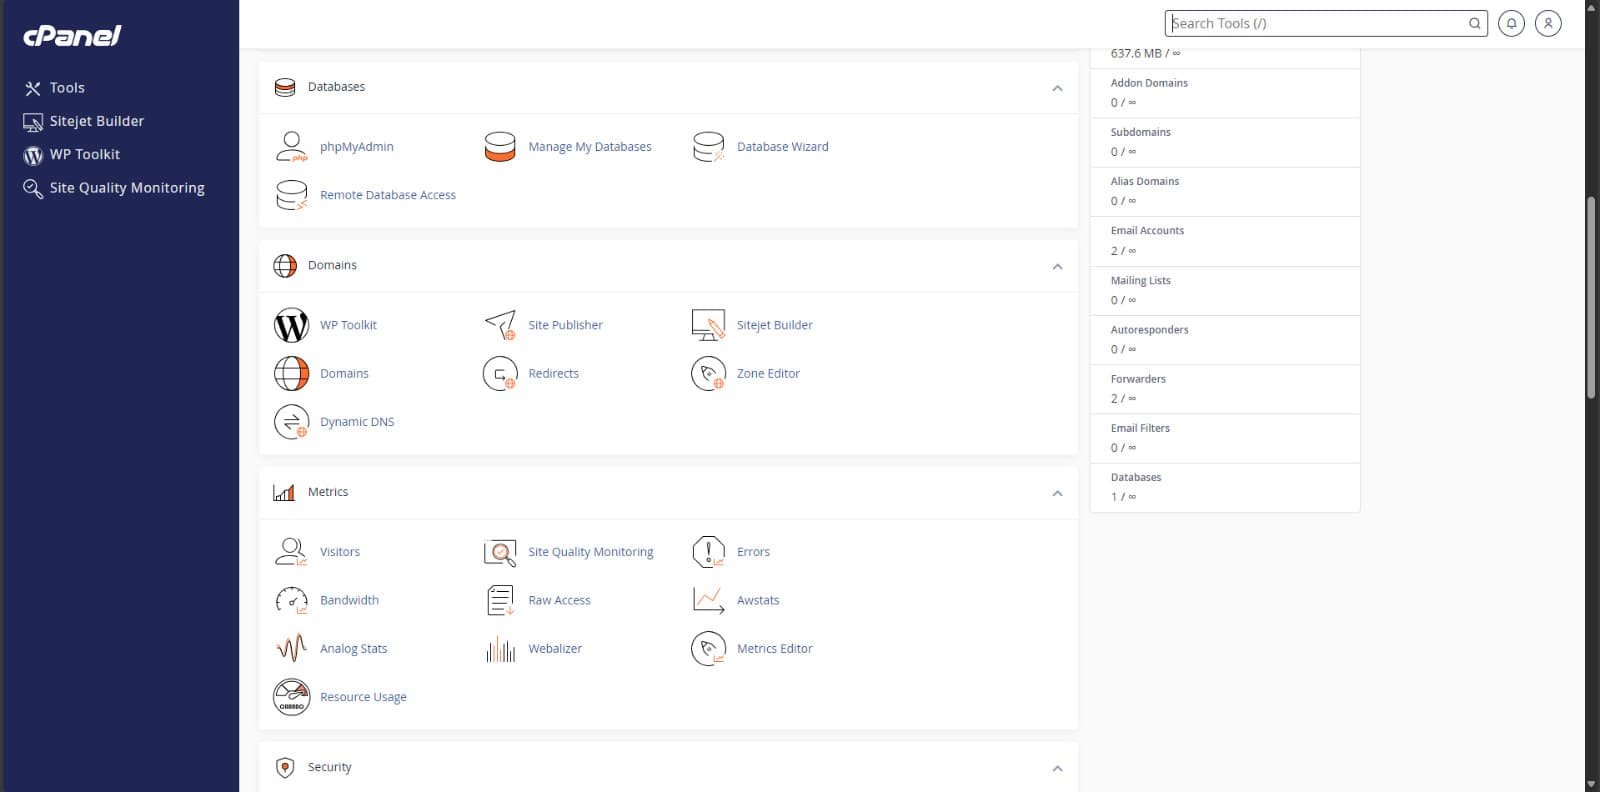
Task: Open the user account icon
Action: tap(1548, 23)
